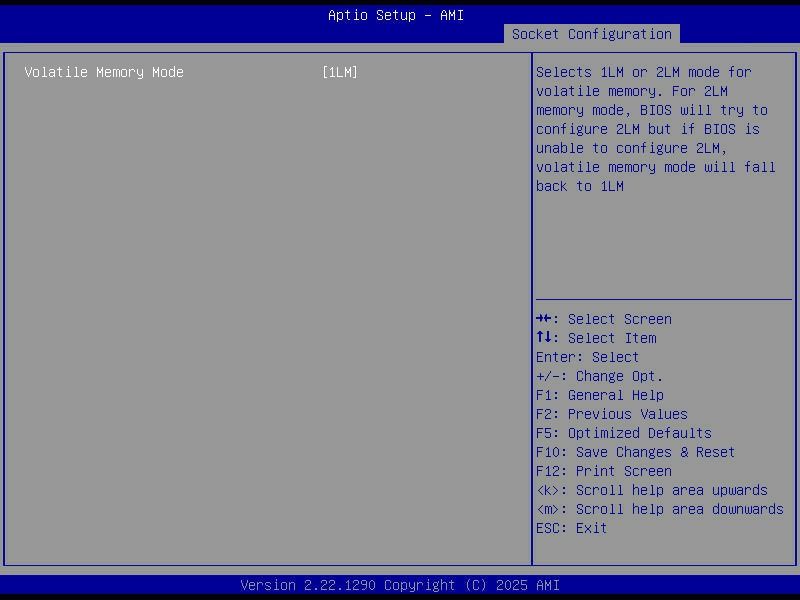Select the Socket Configuration tab

(591, 34)
